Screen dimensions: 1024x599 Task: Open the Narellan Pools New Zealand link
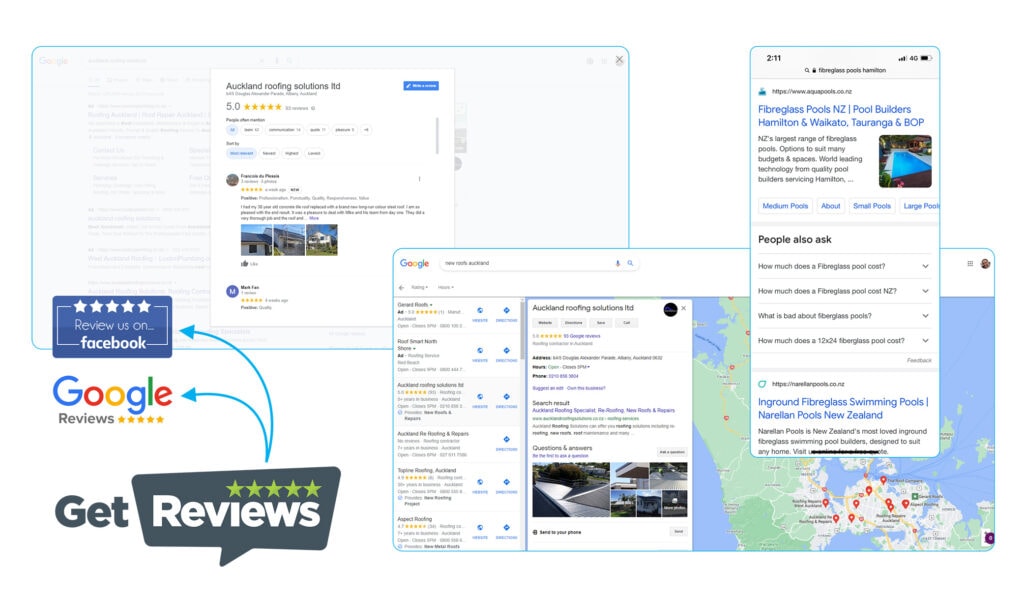point(845,408)
